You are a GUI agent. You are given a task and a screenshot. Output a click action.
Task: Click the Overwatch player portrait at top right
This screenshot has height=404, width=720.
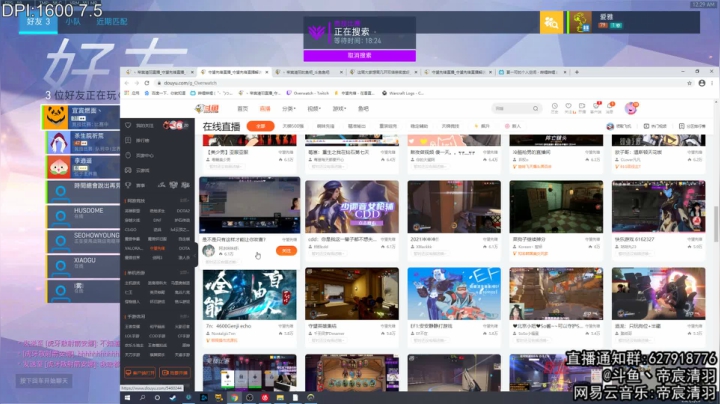580,22
